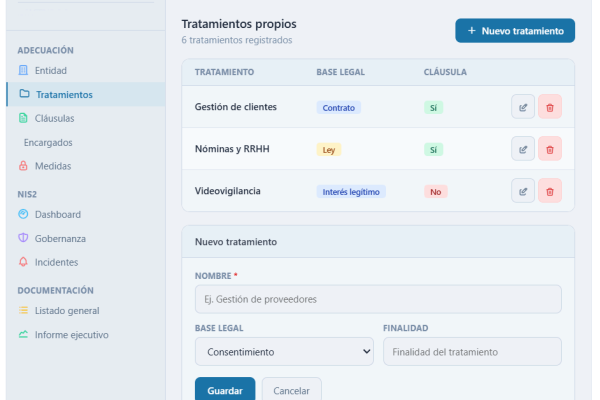
Task: Click the Informe ejecutivo chart icon
Action: (23, 334)
